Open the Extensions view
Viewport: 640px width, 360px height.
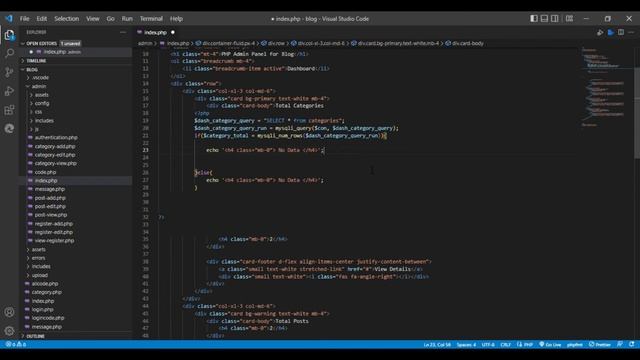(x=9, y=110)
